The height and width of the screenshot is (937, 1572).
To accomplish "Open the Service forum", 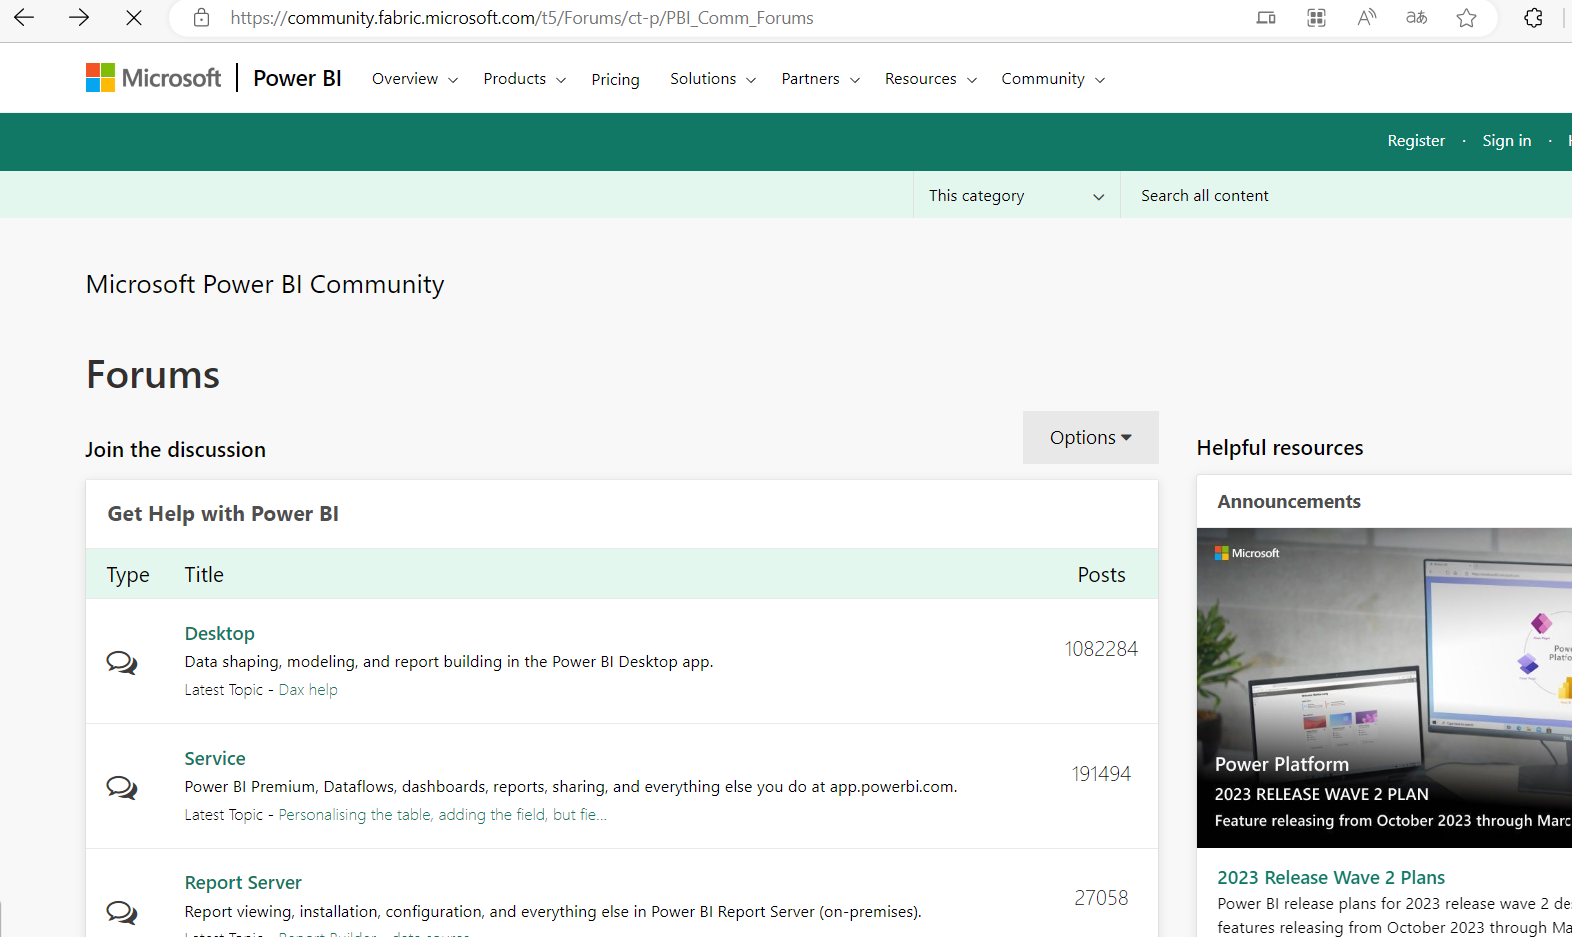I will [x=215, y=758].
